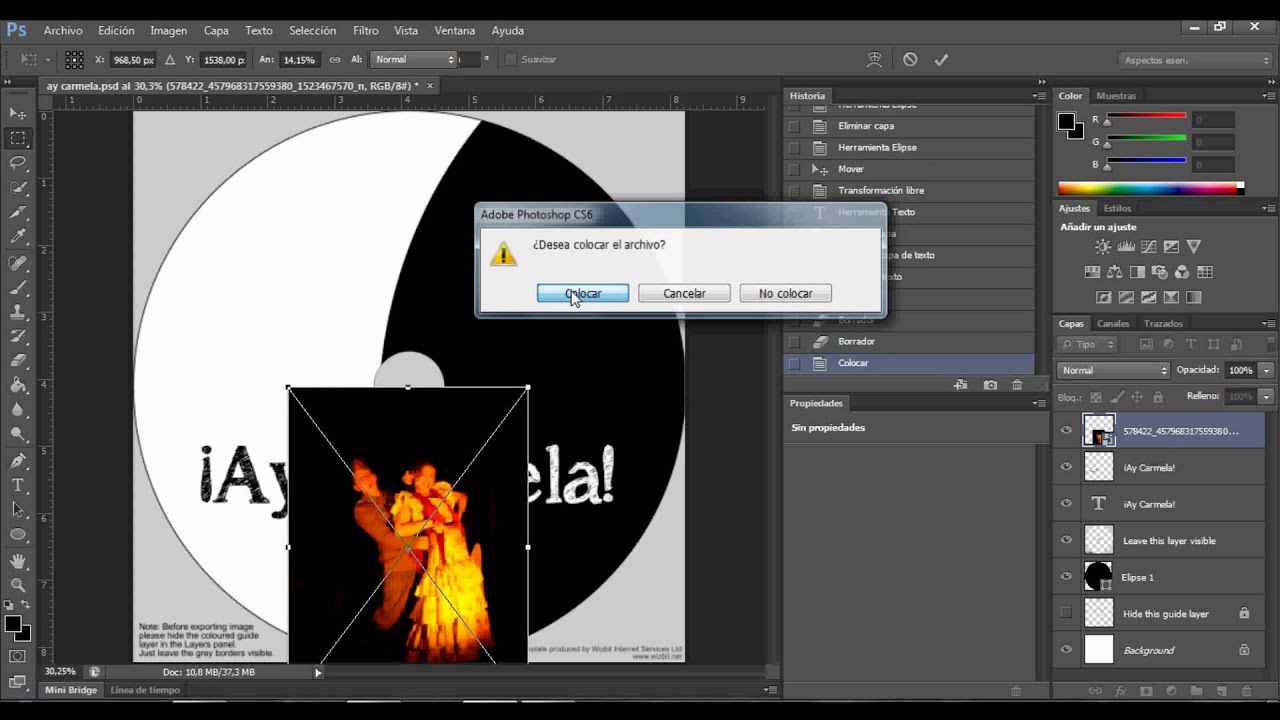Image resolution: width=1280 pixels, height=720 pixels.
Task: Select the Pen tool
Action: pyautogui.click(x=18, y=460)
